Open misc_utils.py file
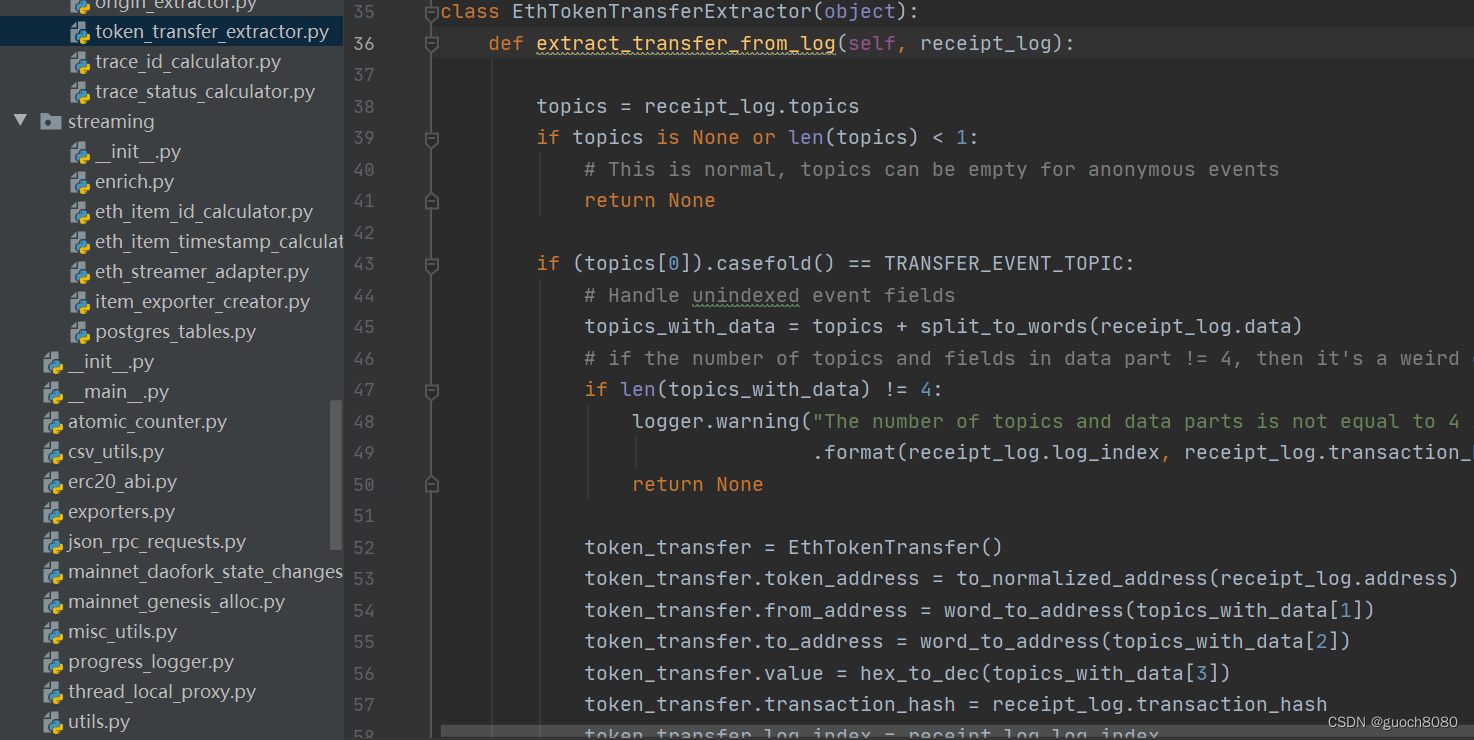This screenshot has width=1474, height=740. click(x=123, y=632)
